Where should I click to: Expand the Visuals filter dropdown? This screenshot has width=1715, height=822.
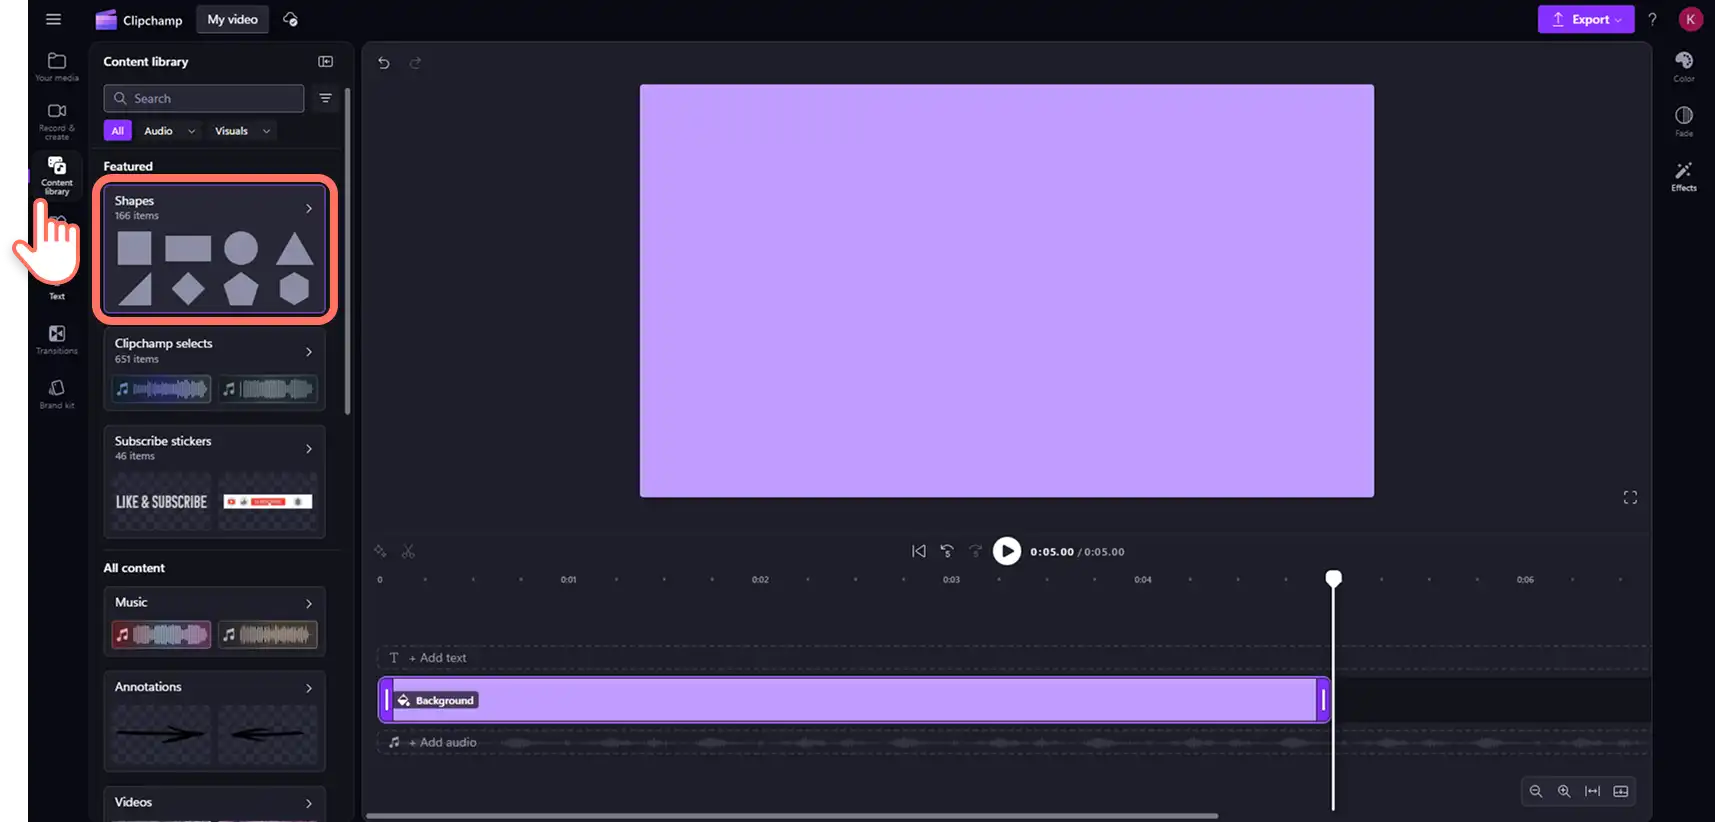243,131
